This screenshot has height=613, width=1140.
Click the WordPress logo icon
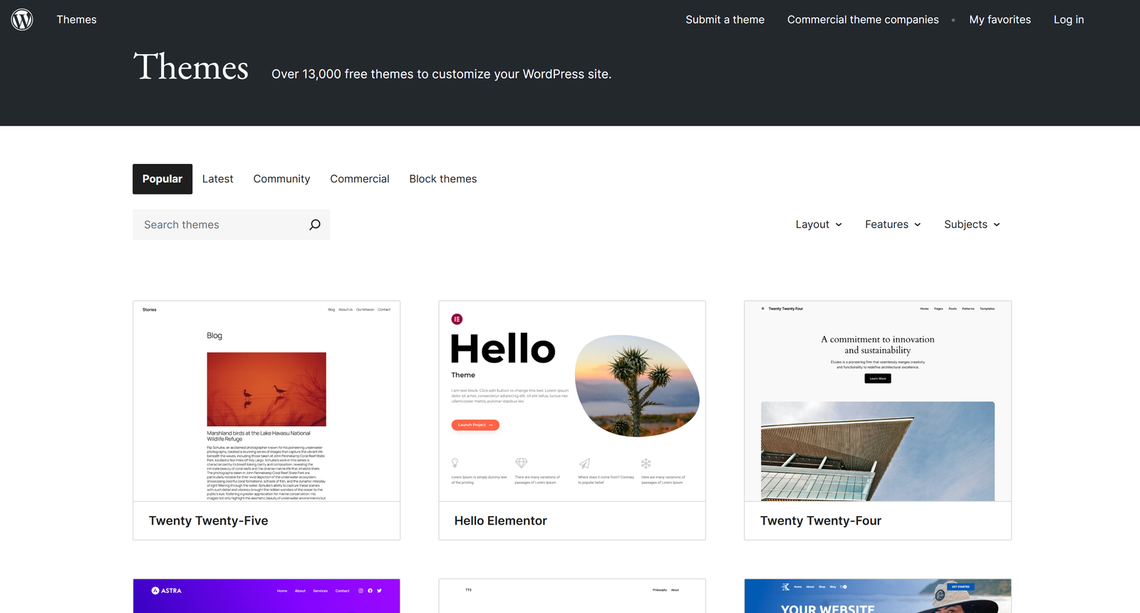(x=22, y=20)
